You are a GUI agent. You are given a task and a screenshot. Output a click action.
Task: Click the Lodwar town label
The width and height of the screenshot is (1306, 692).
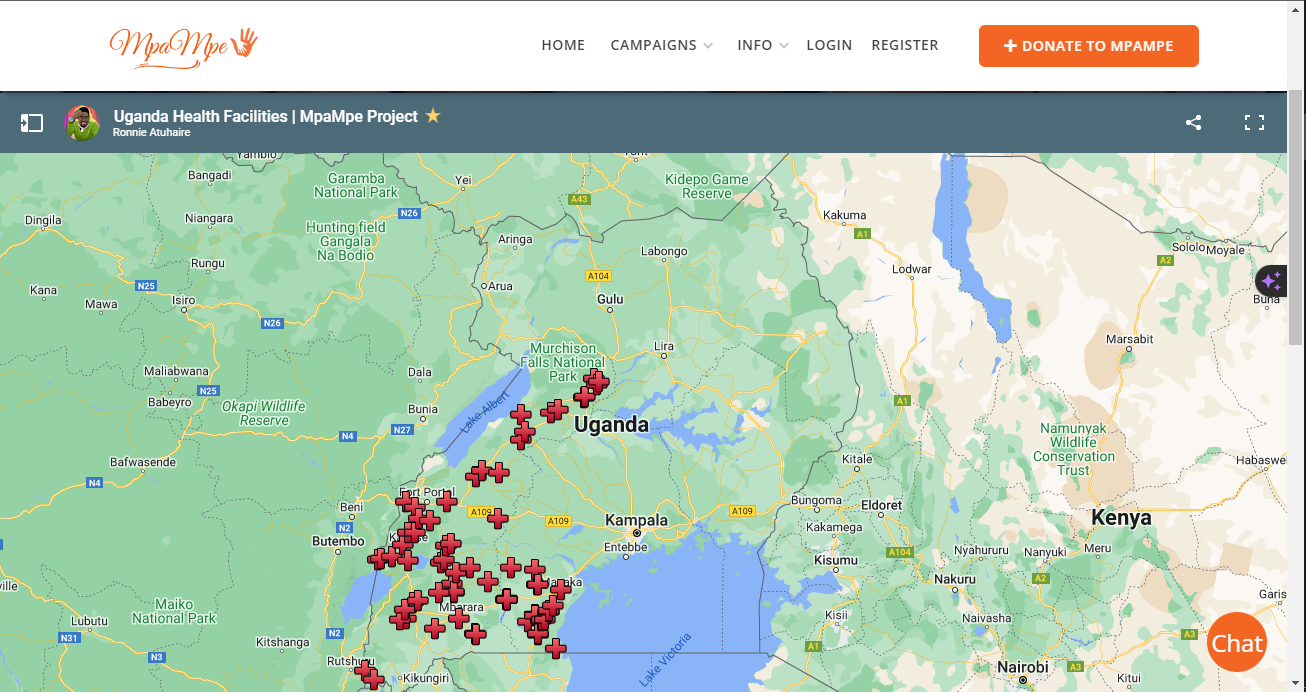point(911,269)
